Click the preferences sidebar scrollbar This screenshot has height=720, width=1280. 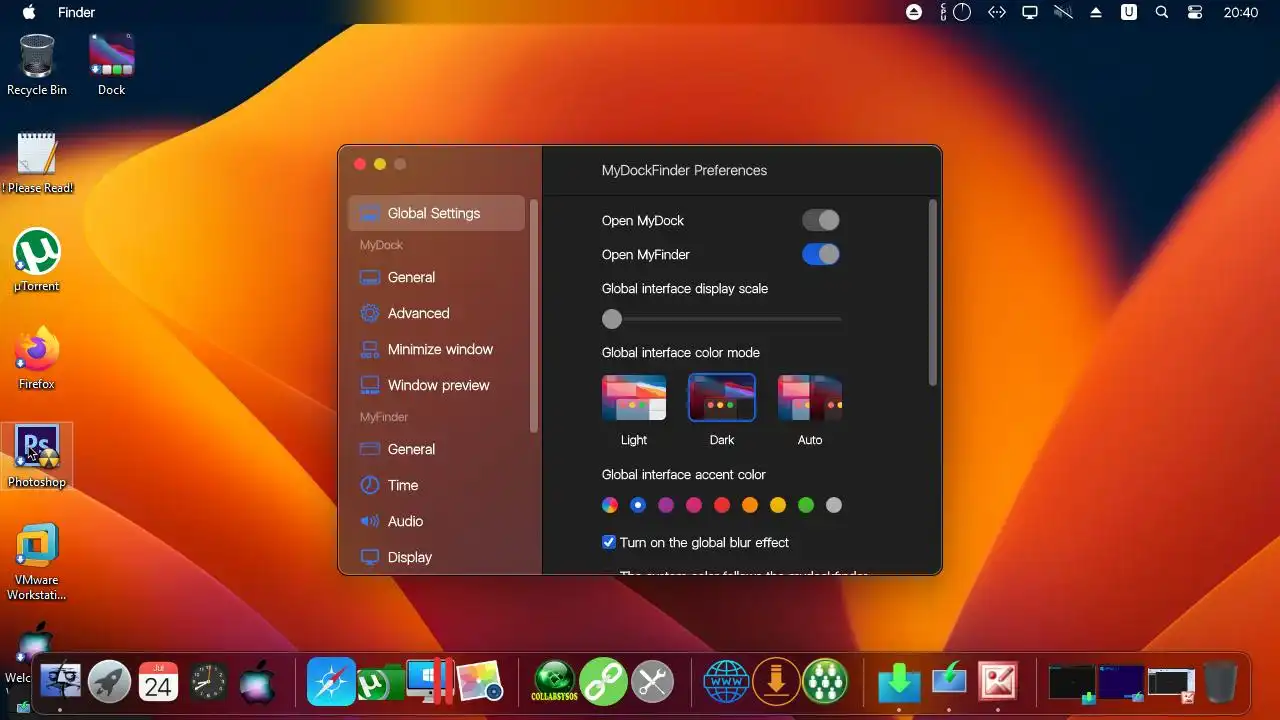coord(534,316)
